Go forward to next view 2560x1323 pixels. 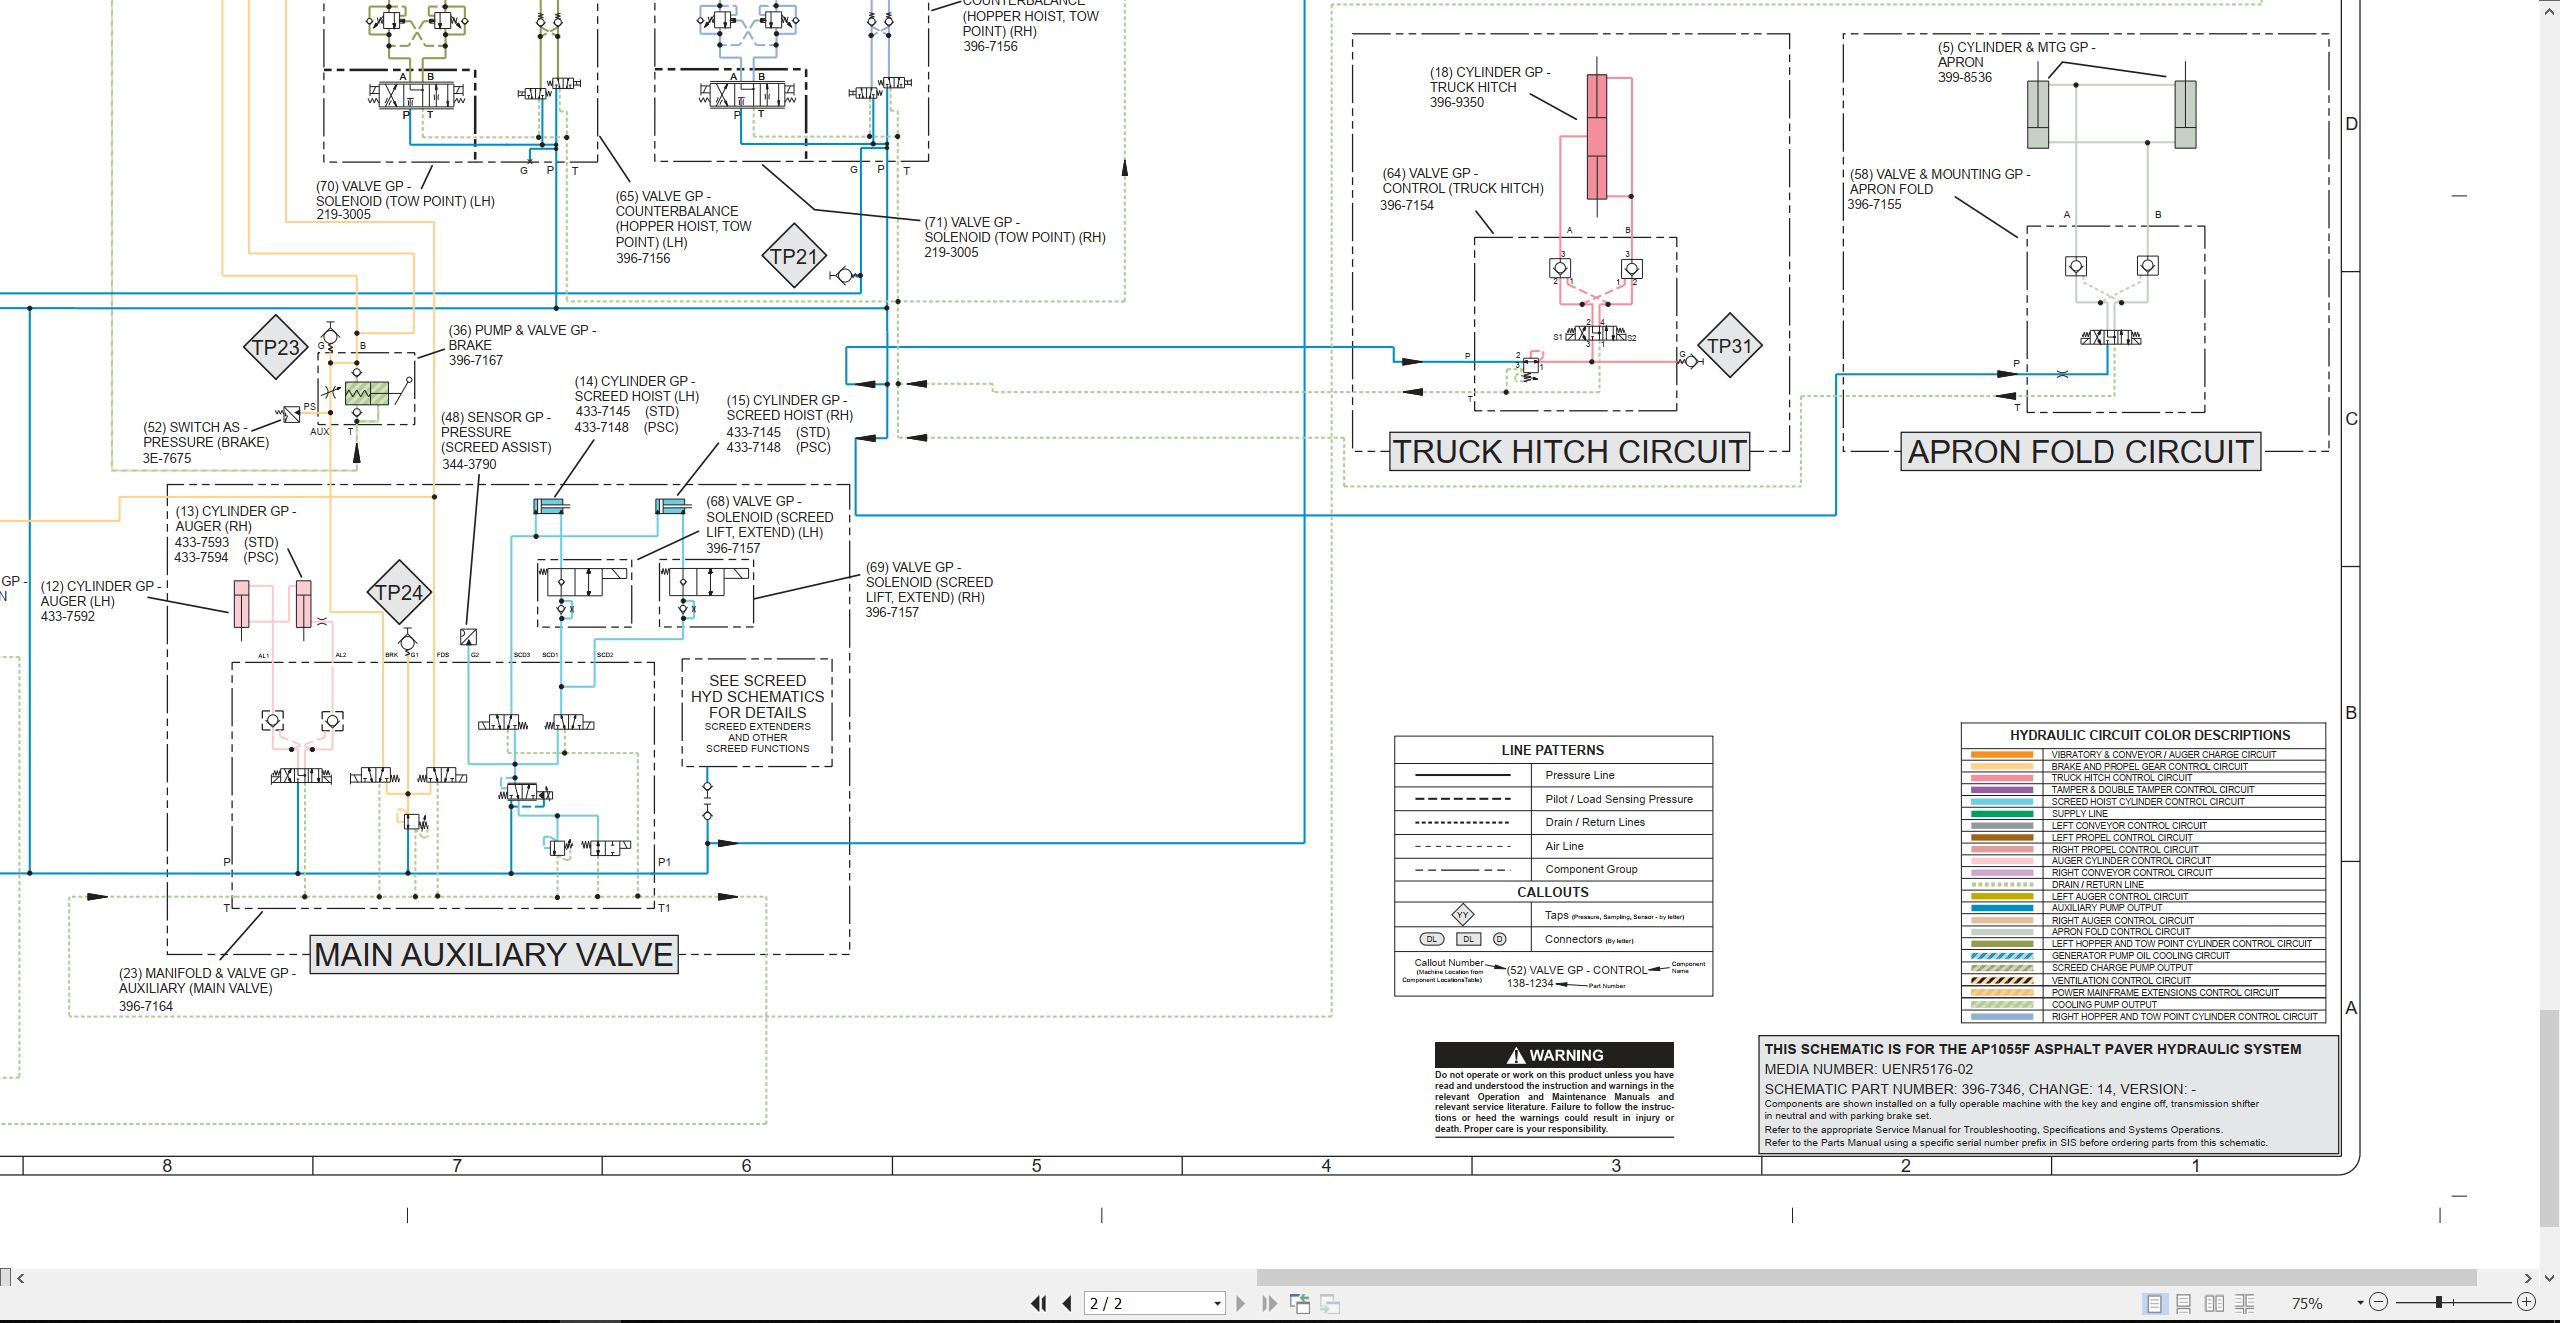click(x=1330, y=1303)
